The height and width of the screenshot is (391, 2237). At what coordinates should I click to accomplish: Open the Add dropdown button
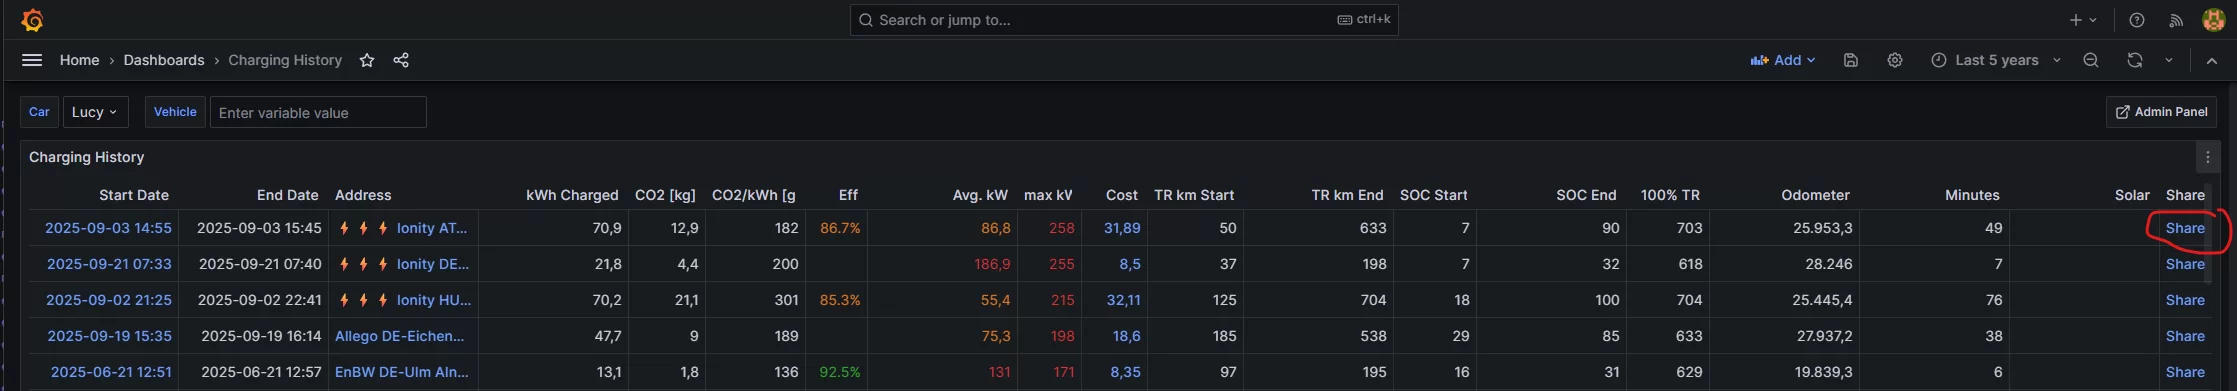[1783, 60]
